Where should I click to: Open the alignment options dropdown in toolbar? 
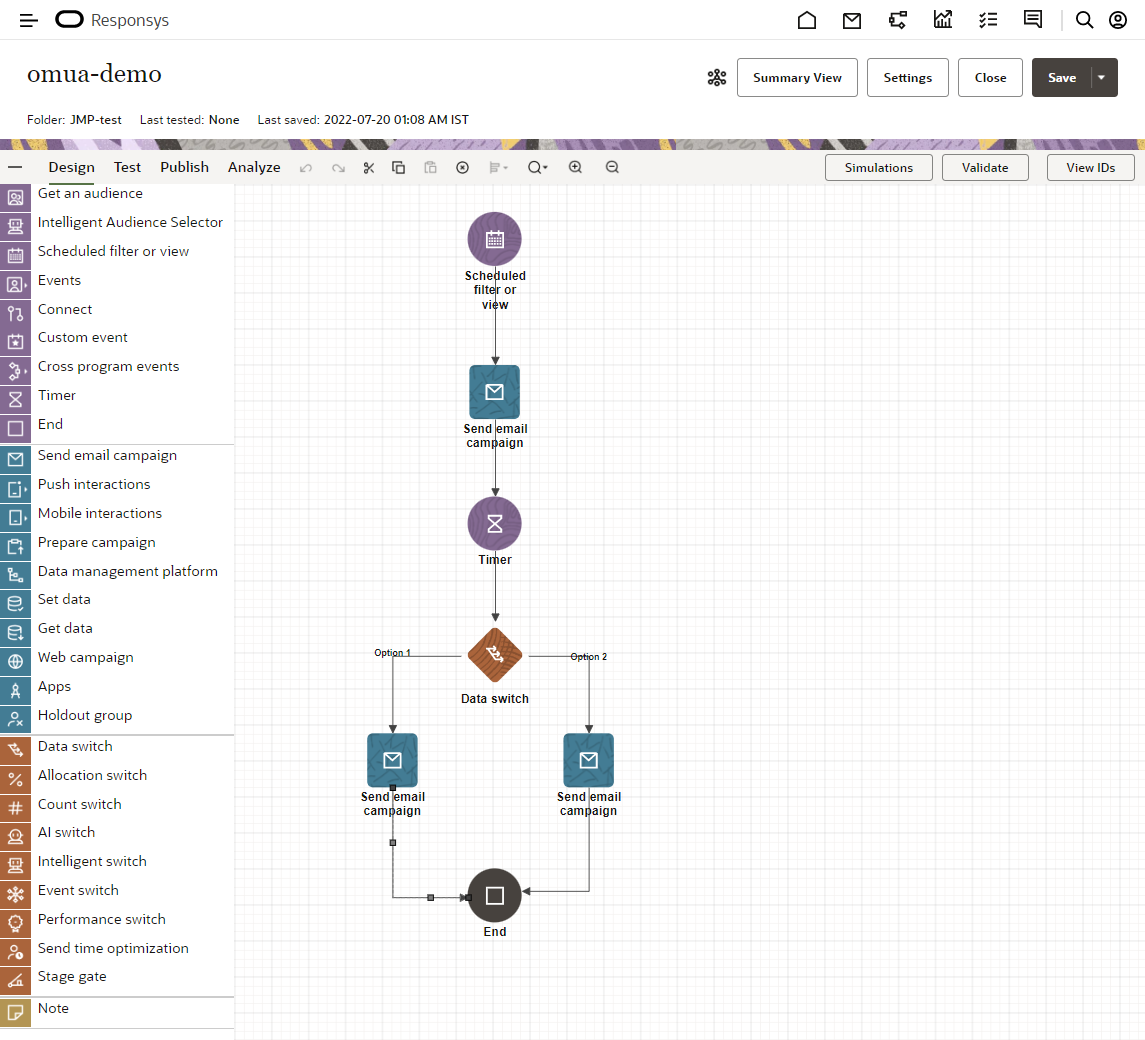click(x=498, y=167)
